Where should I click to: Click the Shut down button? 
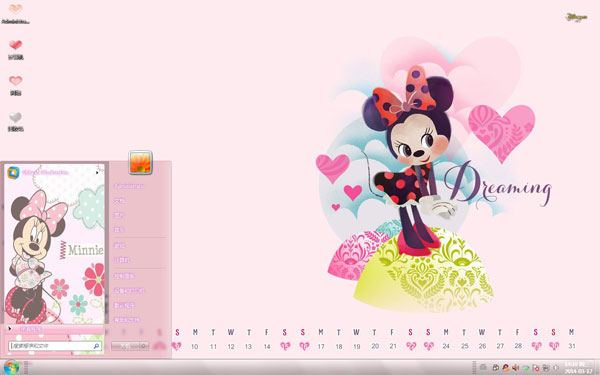[125, 346]
